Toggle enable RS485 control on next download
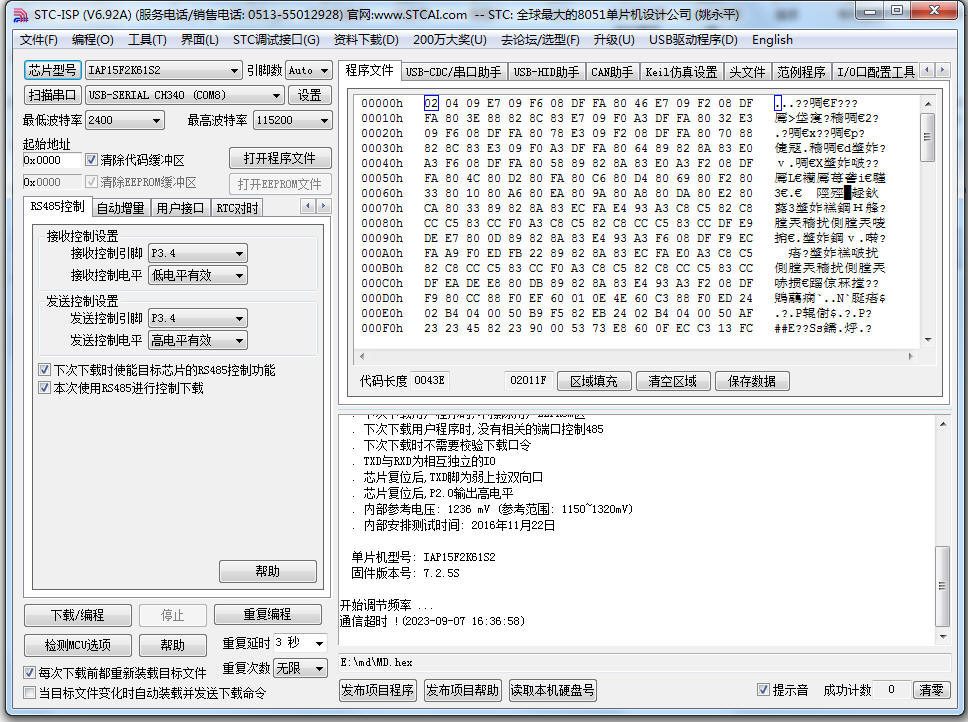Viewport: 968px width, 722px height. click(x=44, y=370)
